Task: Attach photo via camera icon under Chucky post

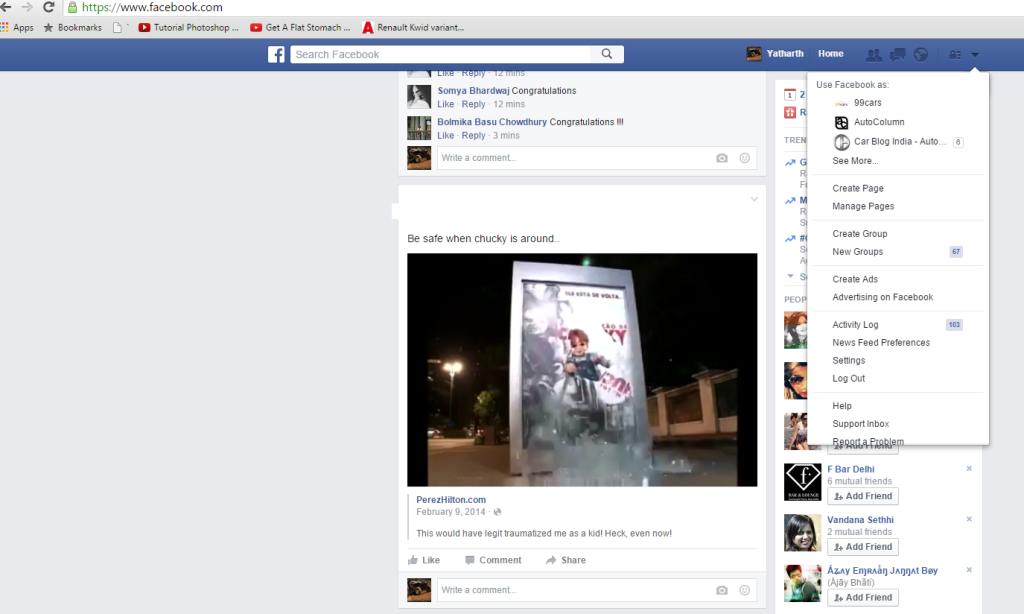Action: pyautogui.click(x=722, y=590)
